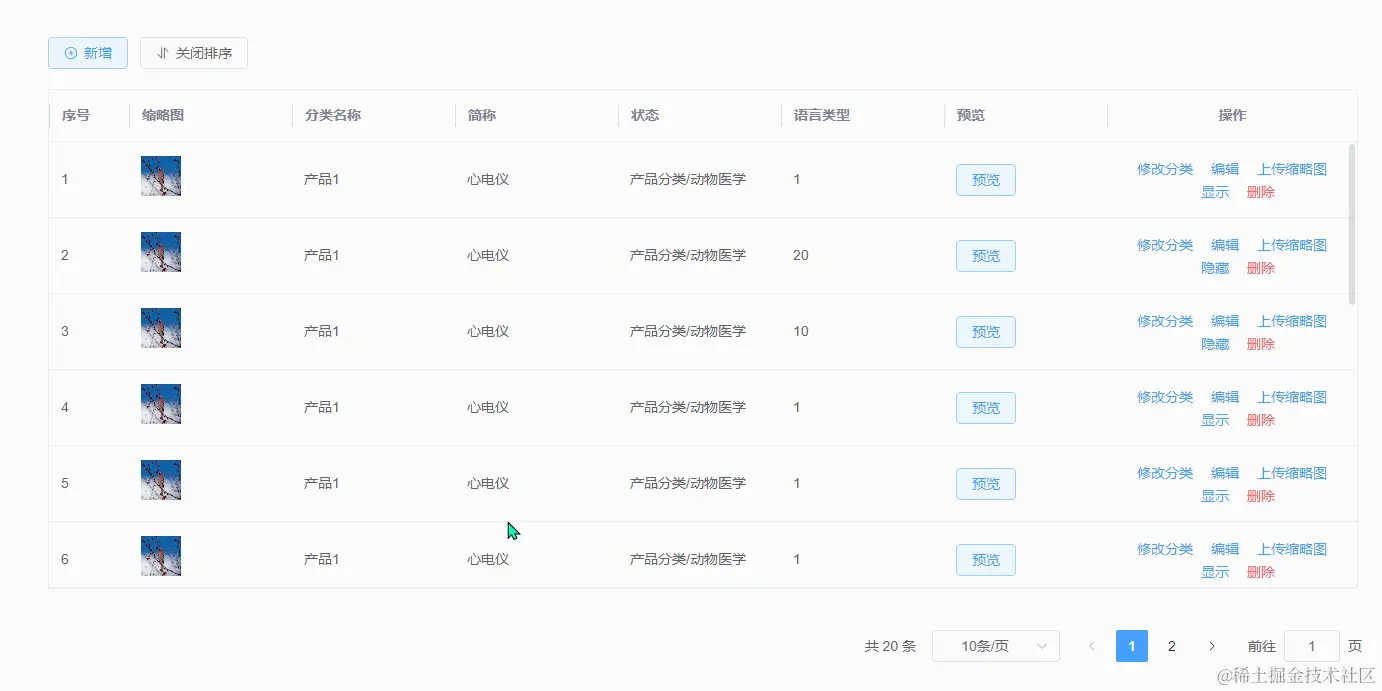Toggle 显示 status for row 1
The height and width of the screenshot is (691, 1382).
click(1215, 192)
